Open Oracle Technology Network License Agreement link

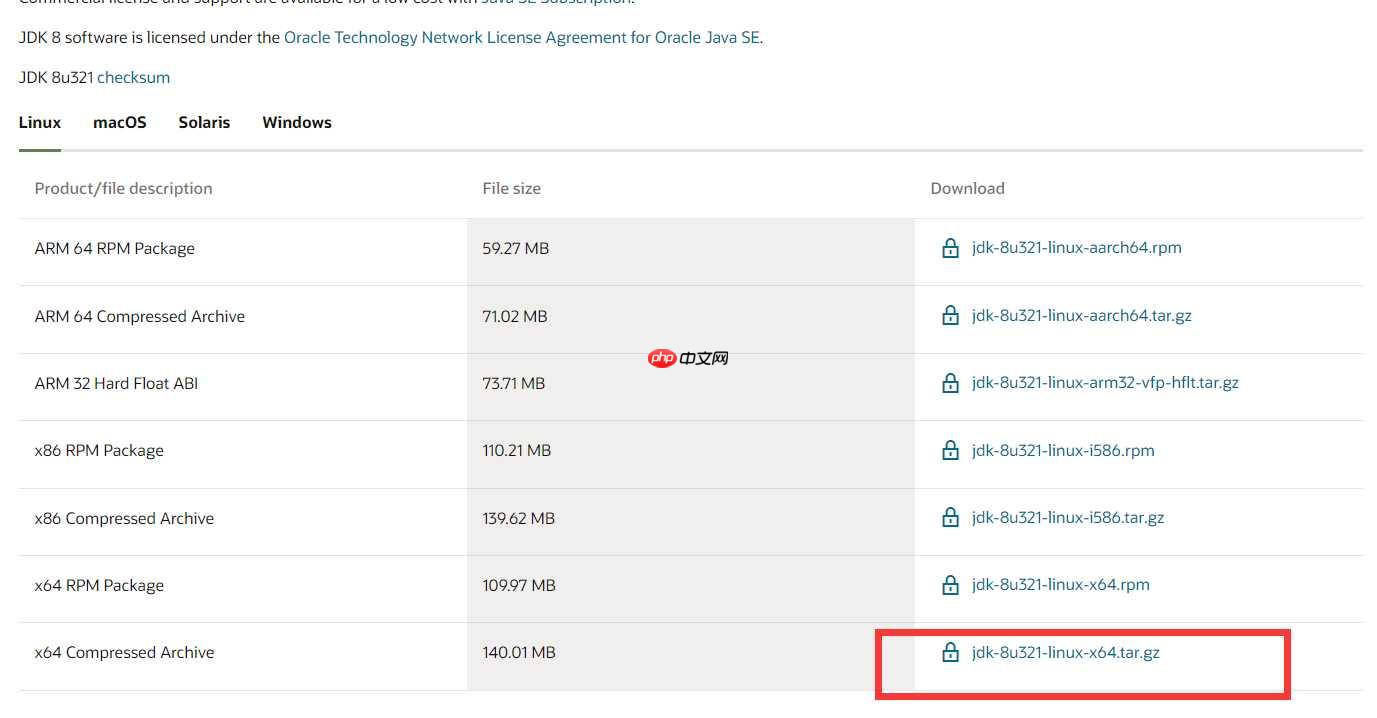click(522, 38)
